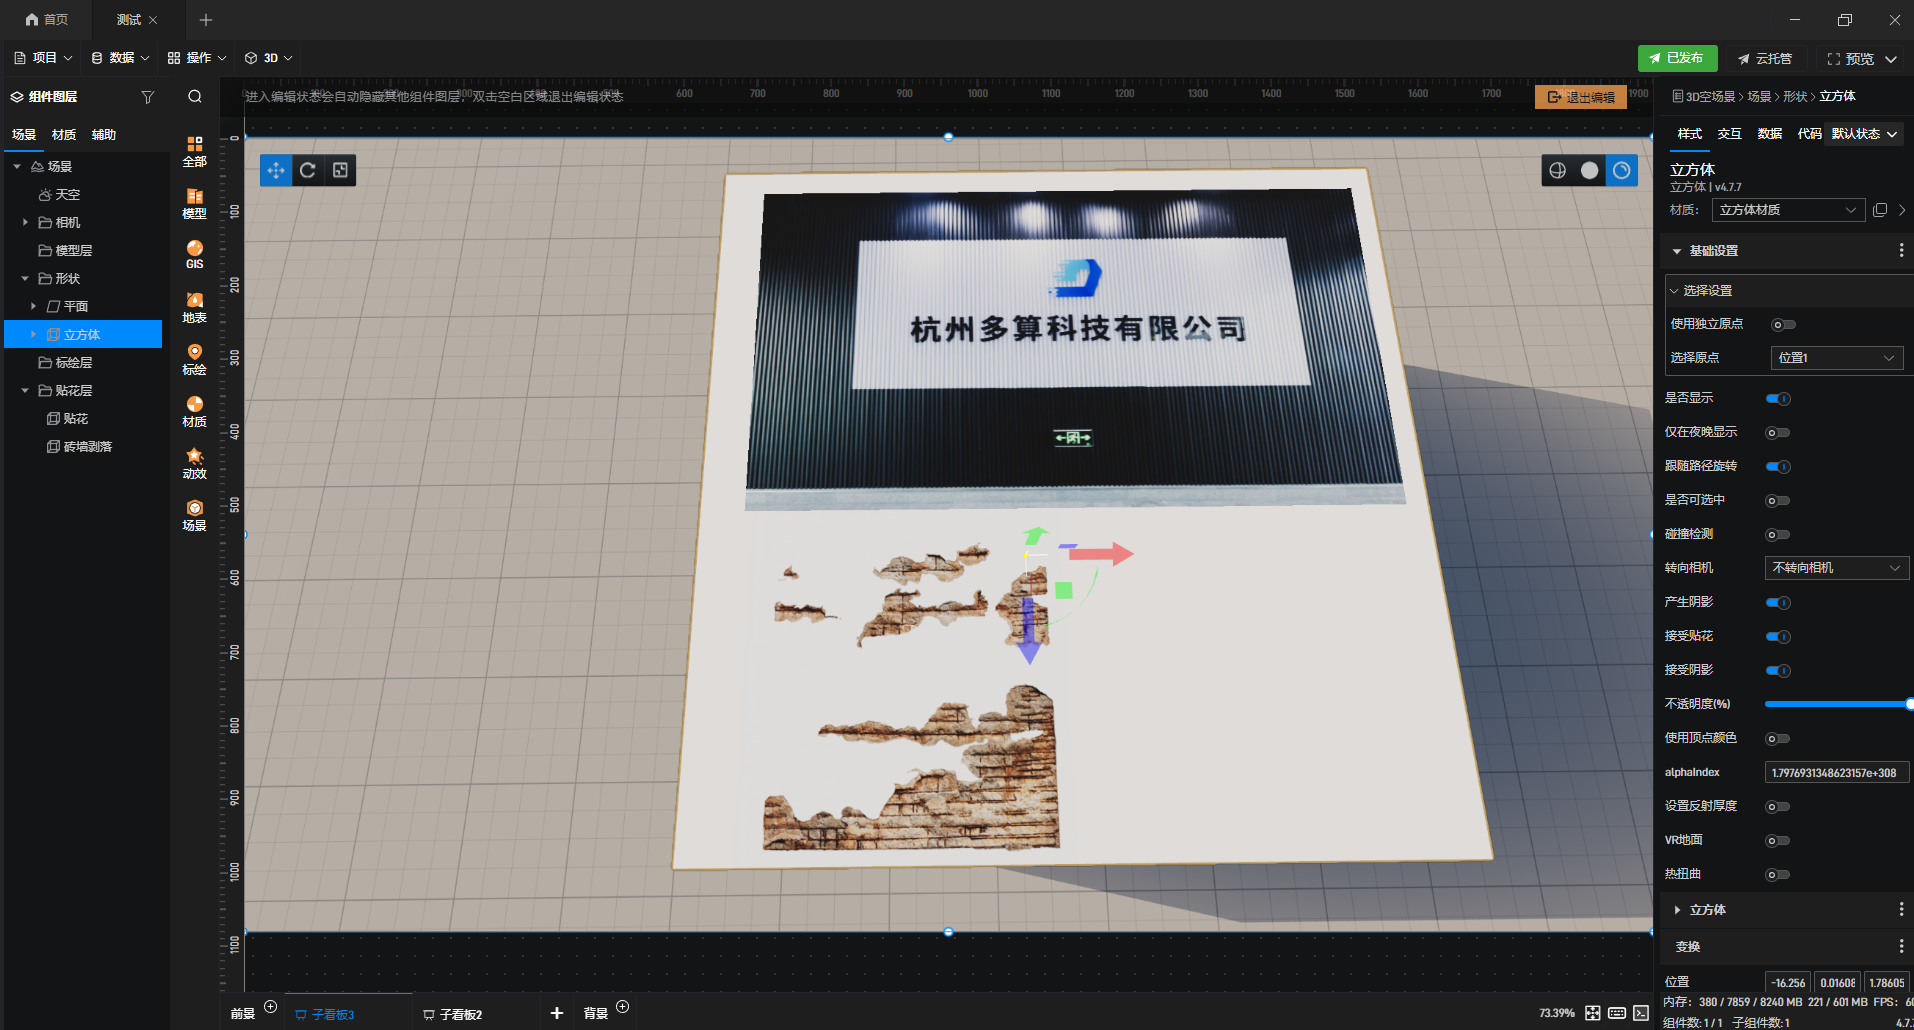Viewport: 1914px width, 1030px height.
Task: Click the search magnifier icon
Action: (x=195, y=97)
